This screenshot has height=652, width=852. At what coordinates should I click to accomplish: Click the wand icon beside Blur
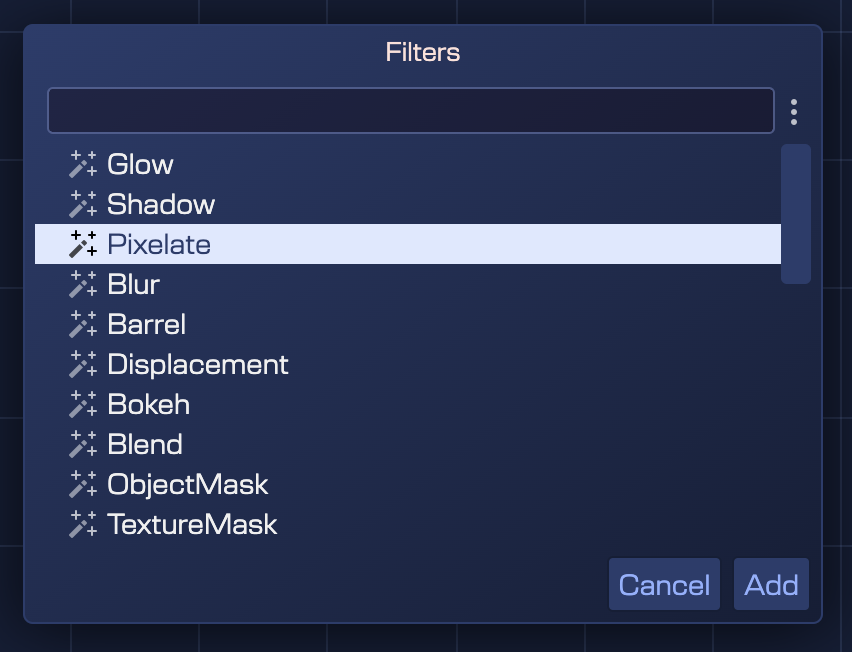pos(82,284)
